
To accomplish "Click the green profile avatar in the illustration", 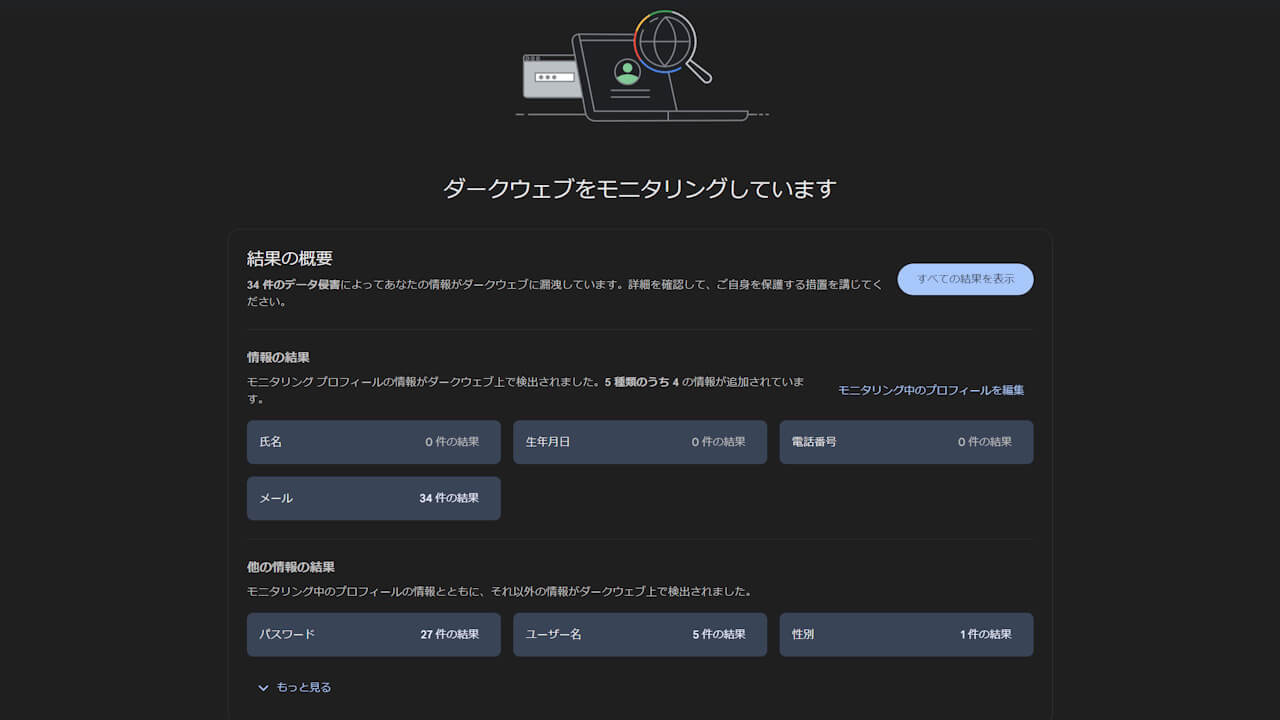I will 627,73.
